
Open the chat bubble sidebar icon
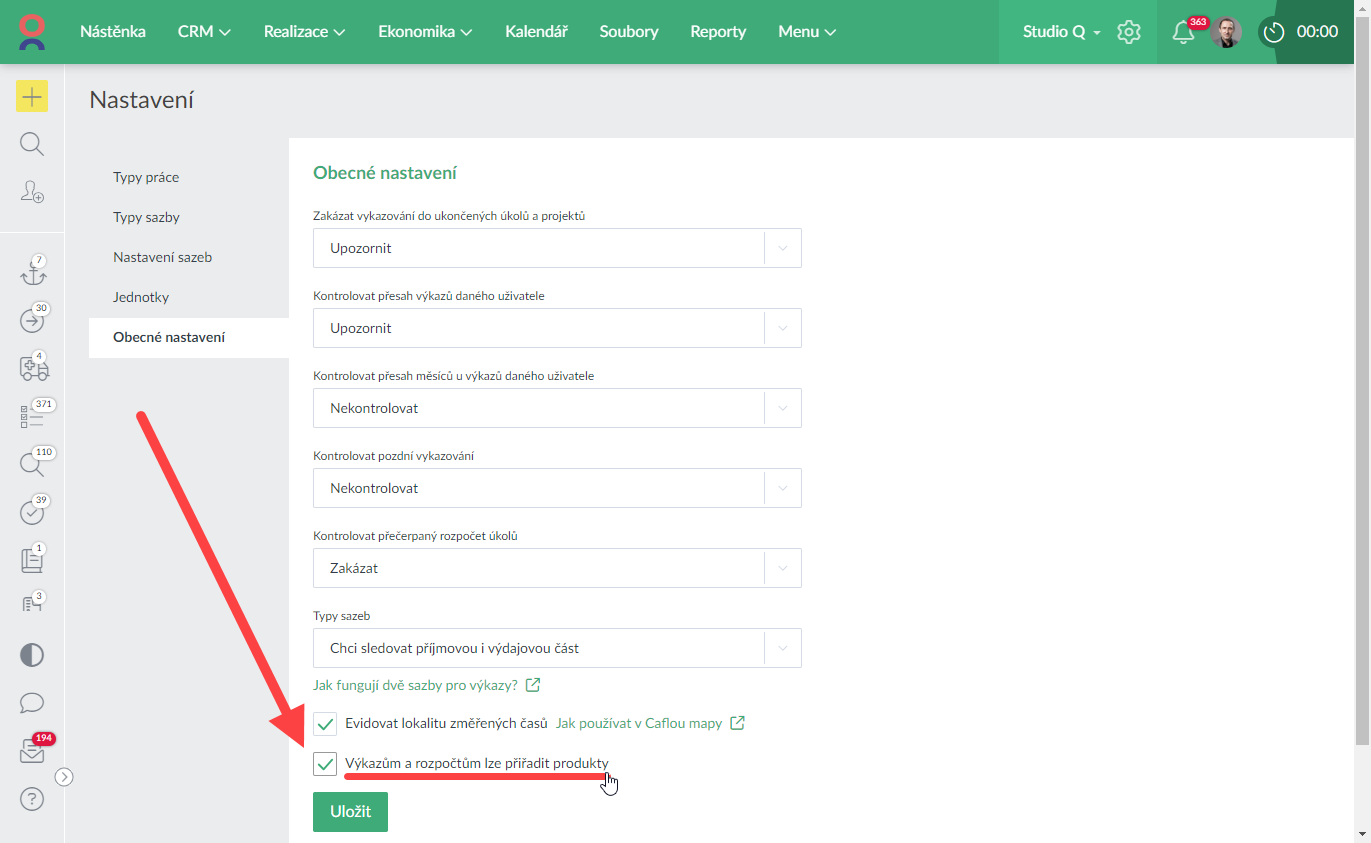click(32, 703)
